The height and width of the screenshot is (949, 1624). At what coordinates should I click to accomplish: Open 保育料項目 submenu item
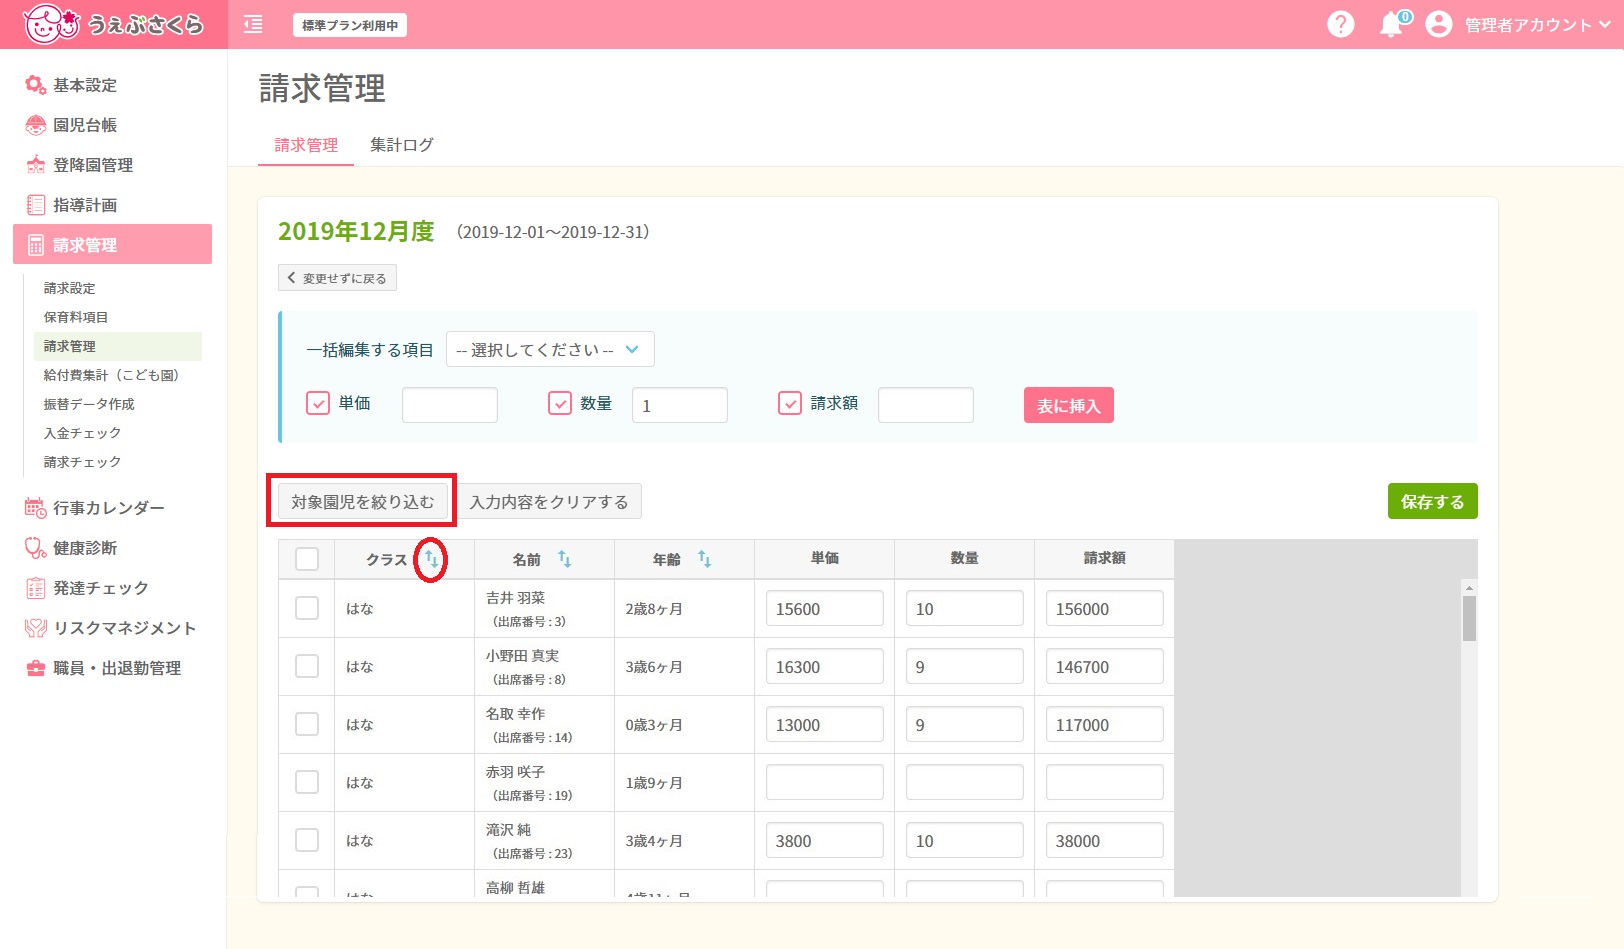click(x=76, y=317)
